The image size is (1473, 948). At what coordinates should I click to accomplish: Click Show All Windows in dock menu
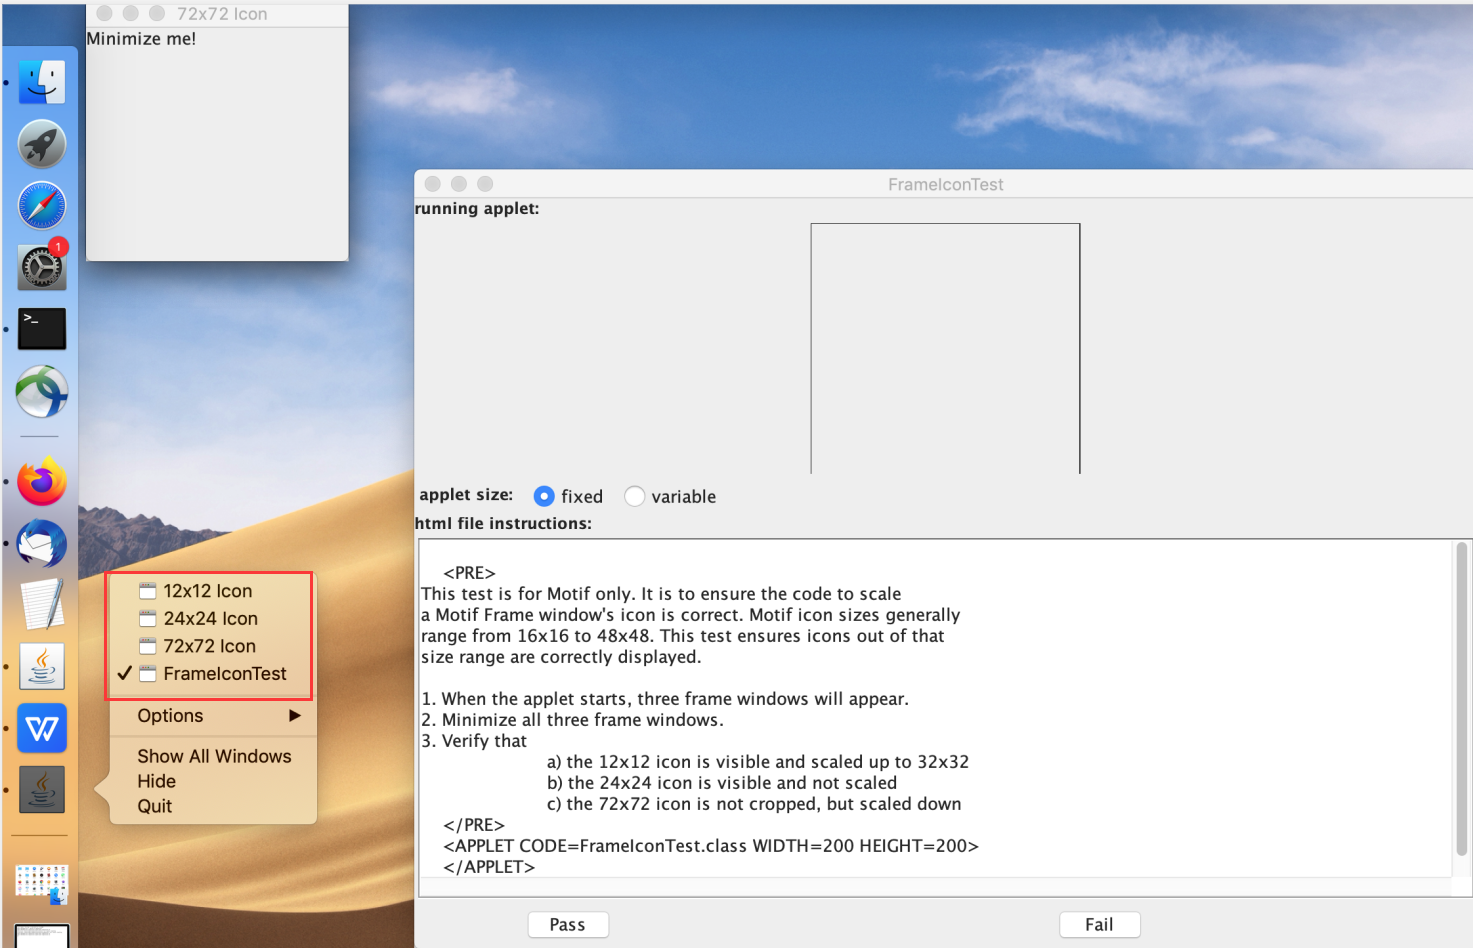click(x=214, y=756)
